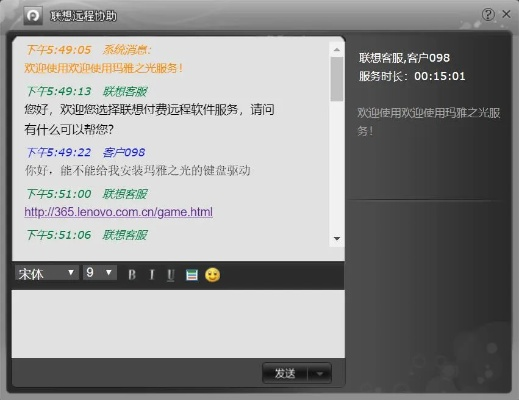Click the 服务时长 00:15:01 timer text

pyautogui.click(x=412, y=76)
